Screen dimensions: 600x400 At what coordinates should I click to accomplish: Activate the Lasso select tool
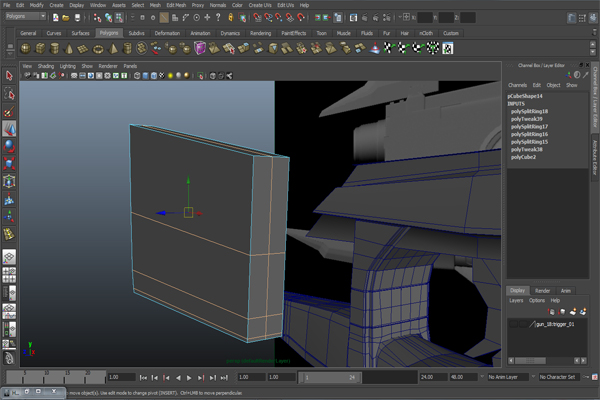click(x=9, y=93)
